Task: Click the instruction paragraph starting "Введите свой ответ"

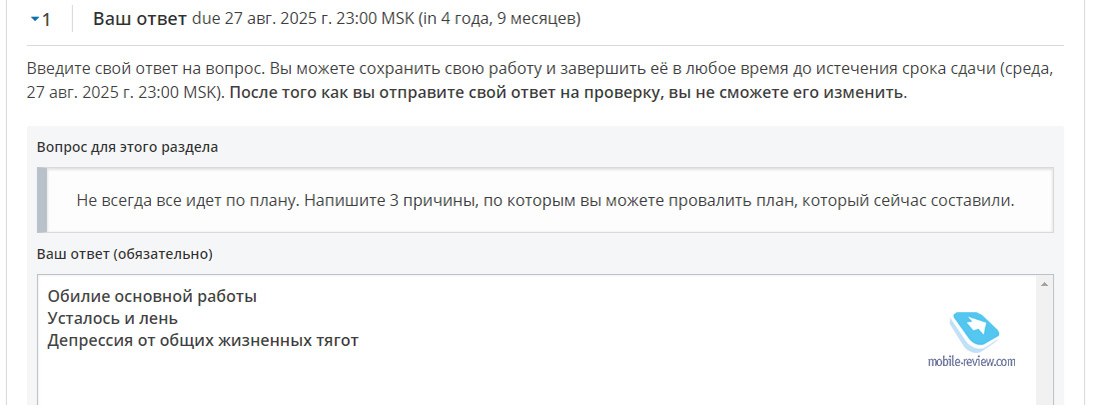Action: [x=540, y=81]
